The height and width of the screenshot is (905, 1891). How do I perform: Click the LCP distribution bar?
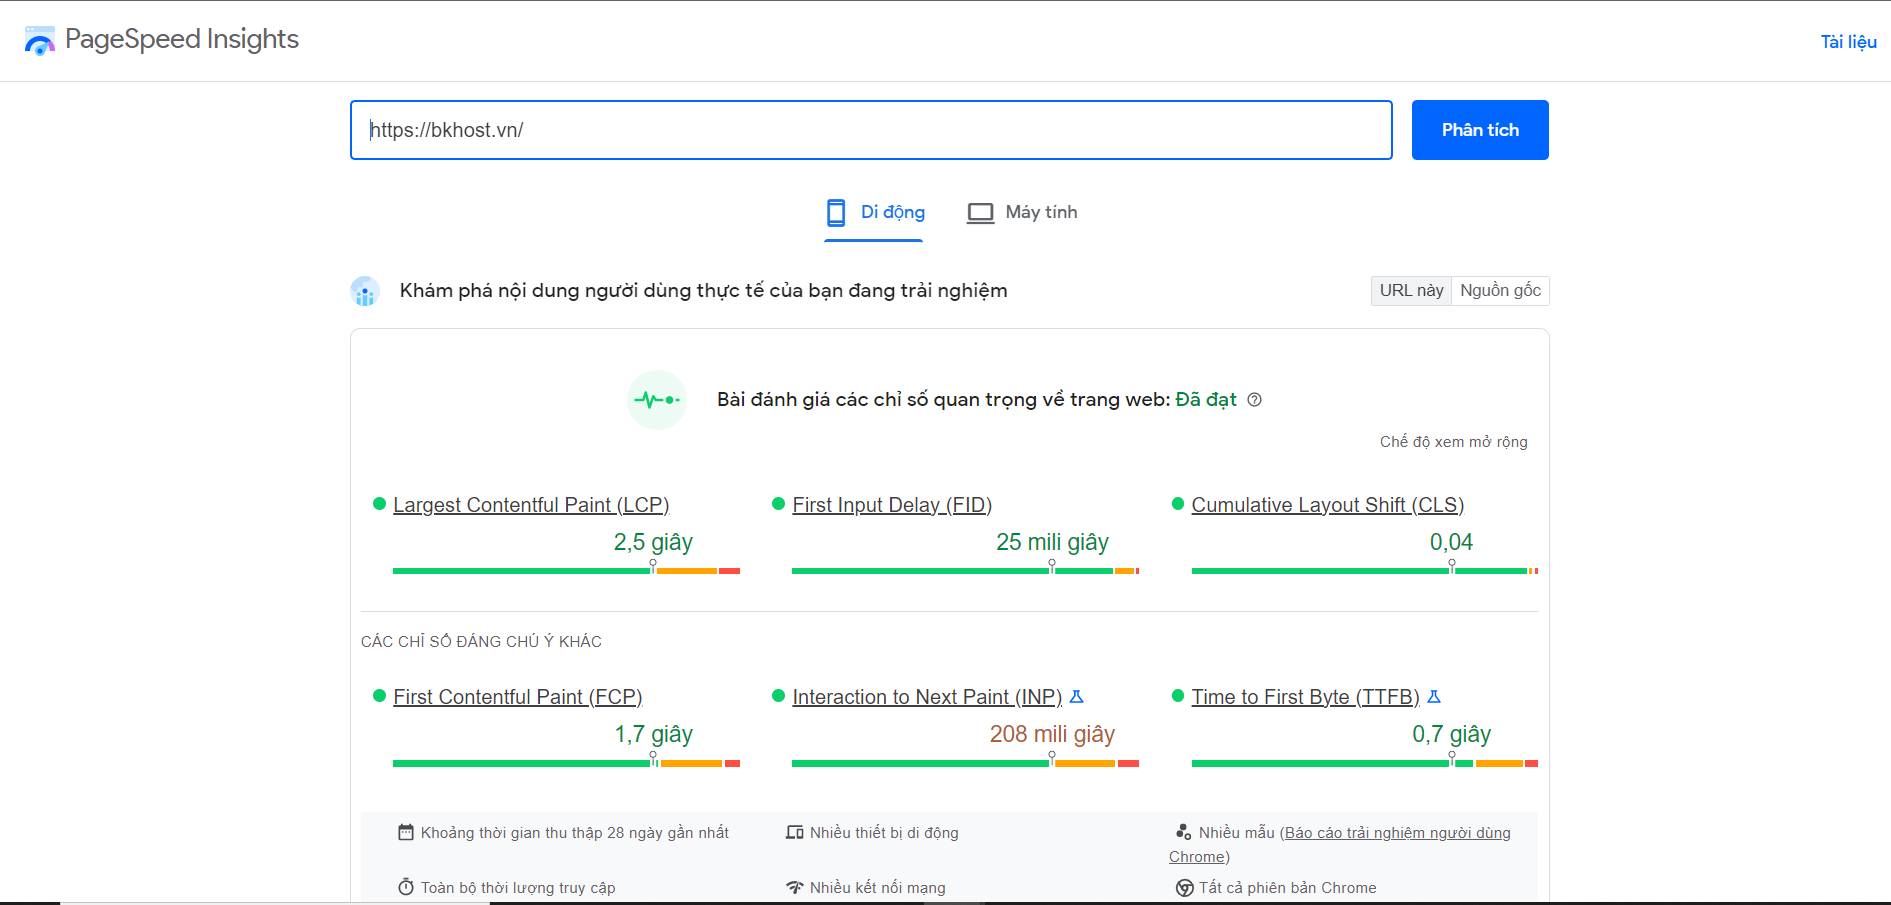tap(566, 570)
